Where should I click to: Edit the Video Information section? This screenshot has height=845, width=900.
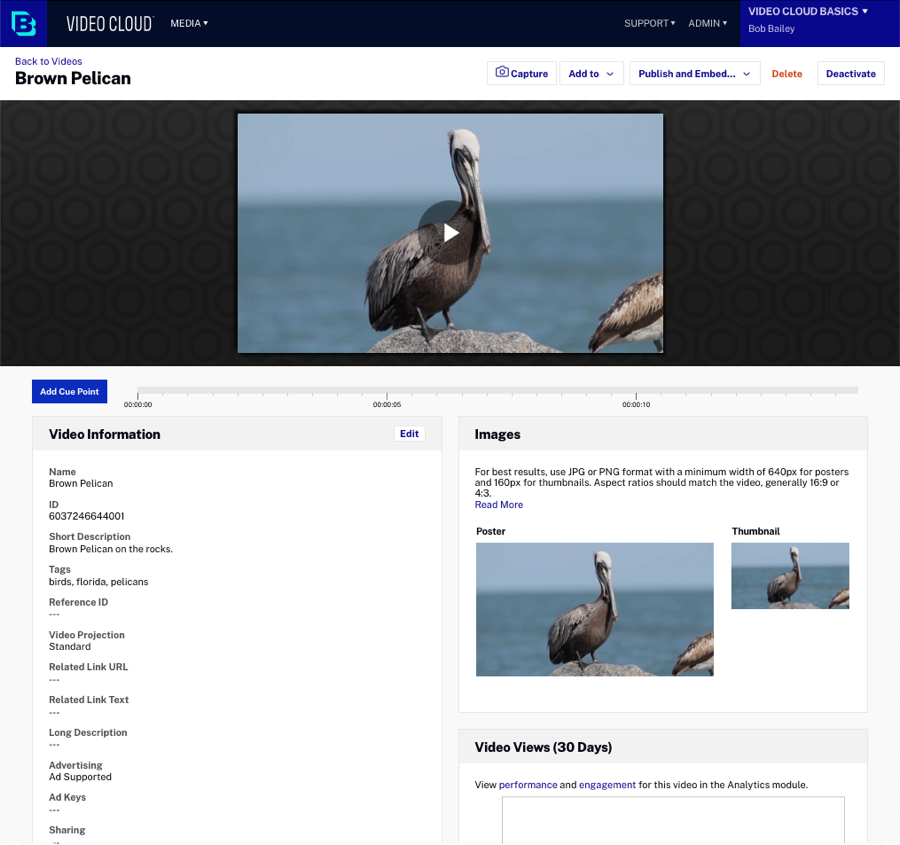[409, 434]
